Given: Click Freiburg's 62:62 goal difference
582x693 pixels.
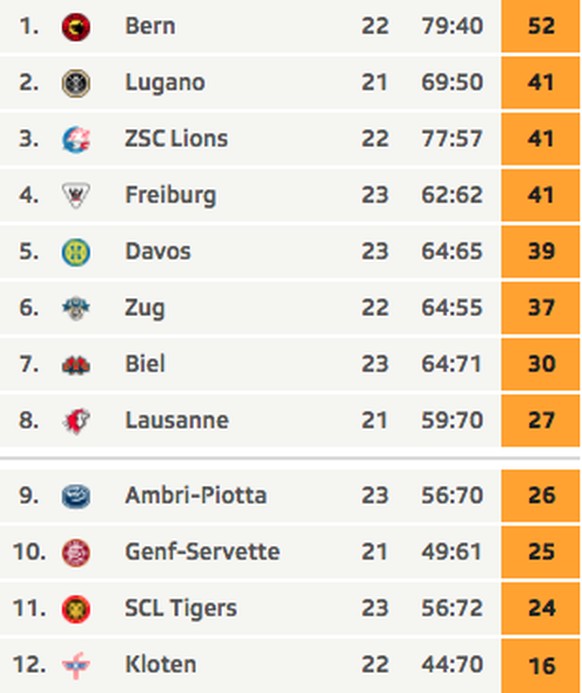Looking at the screenshot, I should click(x=452, y=195).
